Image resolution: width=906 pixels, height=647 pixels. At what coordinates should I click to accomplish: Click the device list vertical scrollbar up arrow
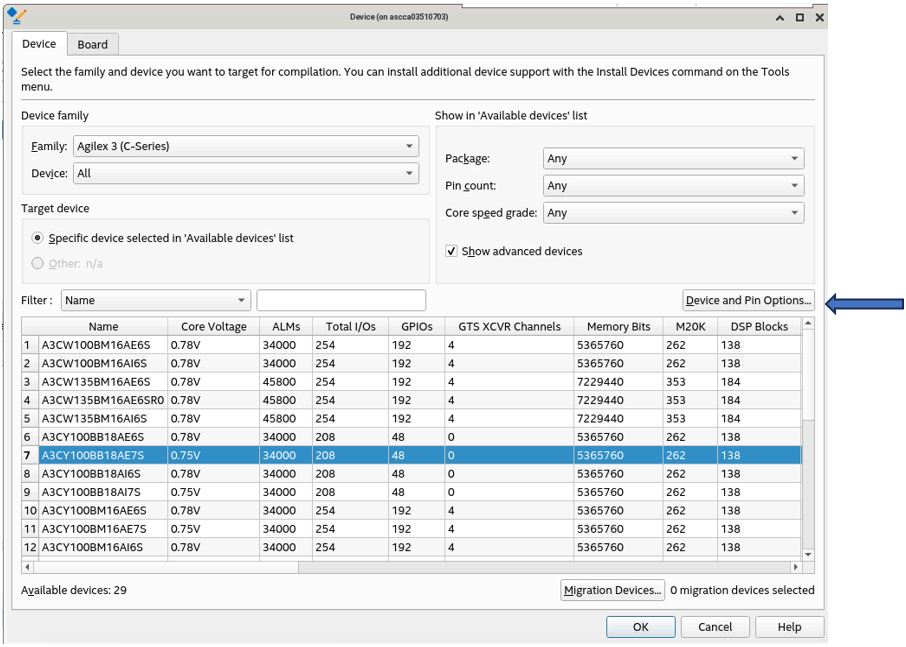click(x=808, y=324)
